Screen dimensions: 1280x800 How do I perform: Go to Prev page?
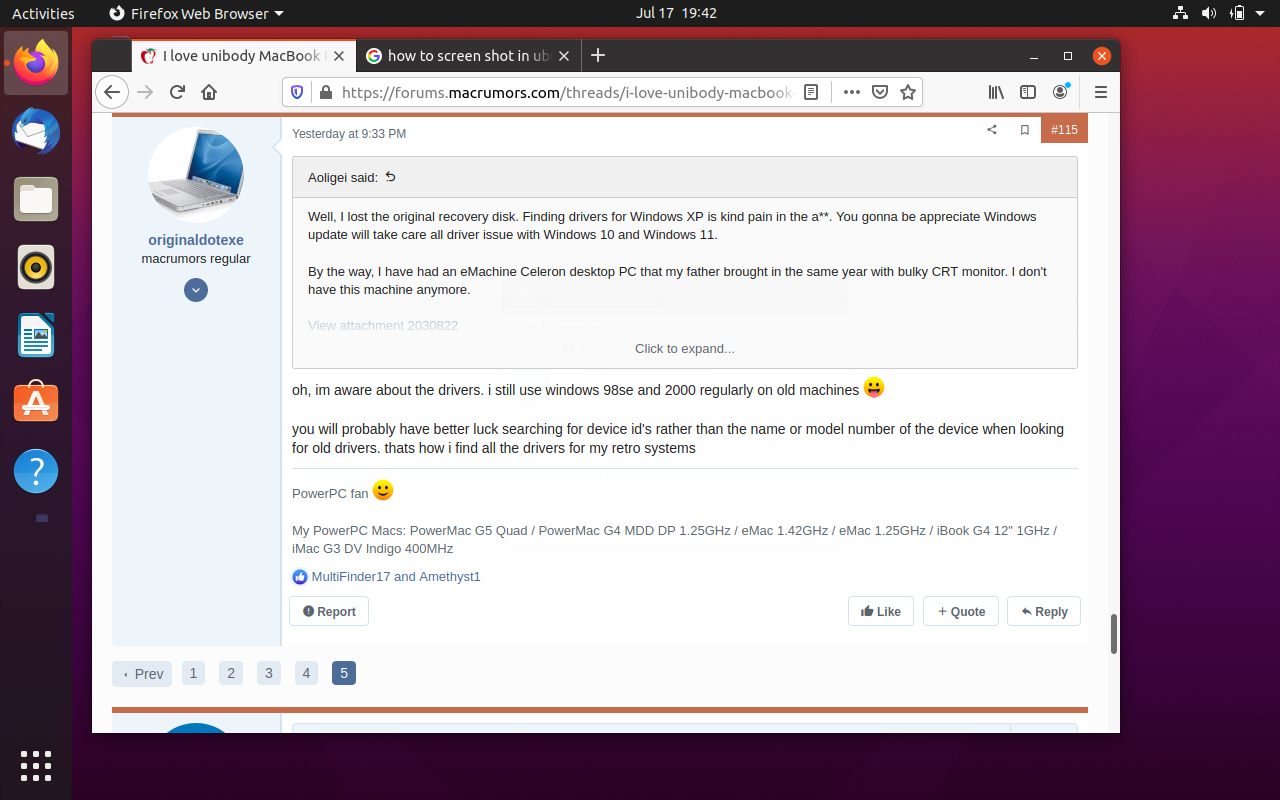(x=142, y=674)
